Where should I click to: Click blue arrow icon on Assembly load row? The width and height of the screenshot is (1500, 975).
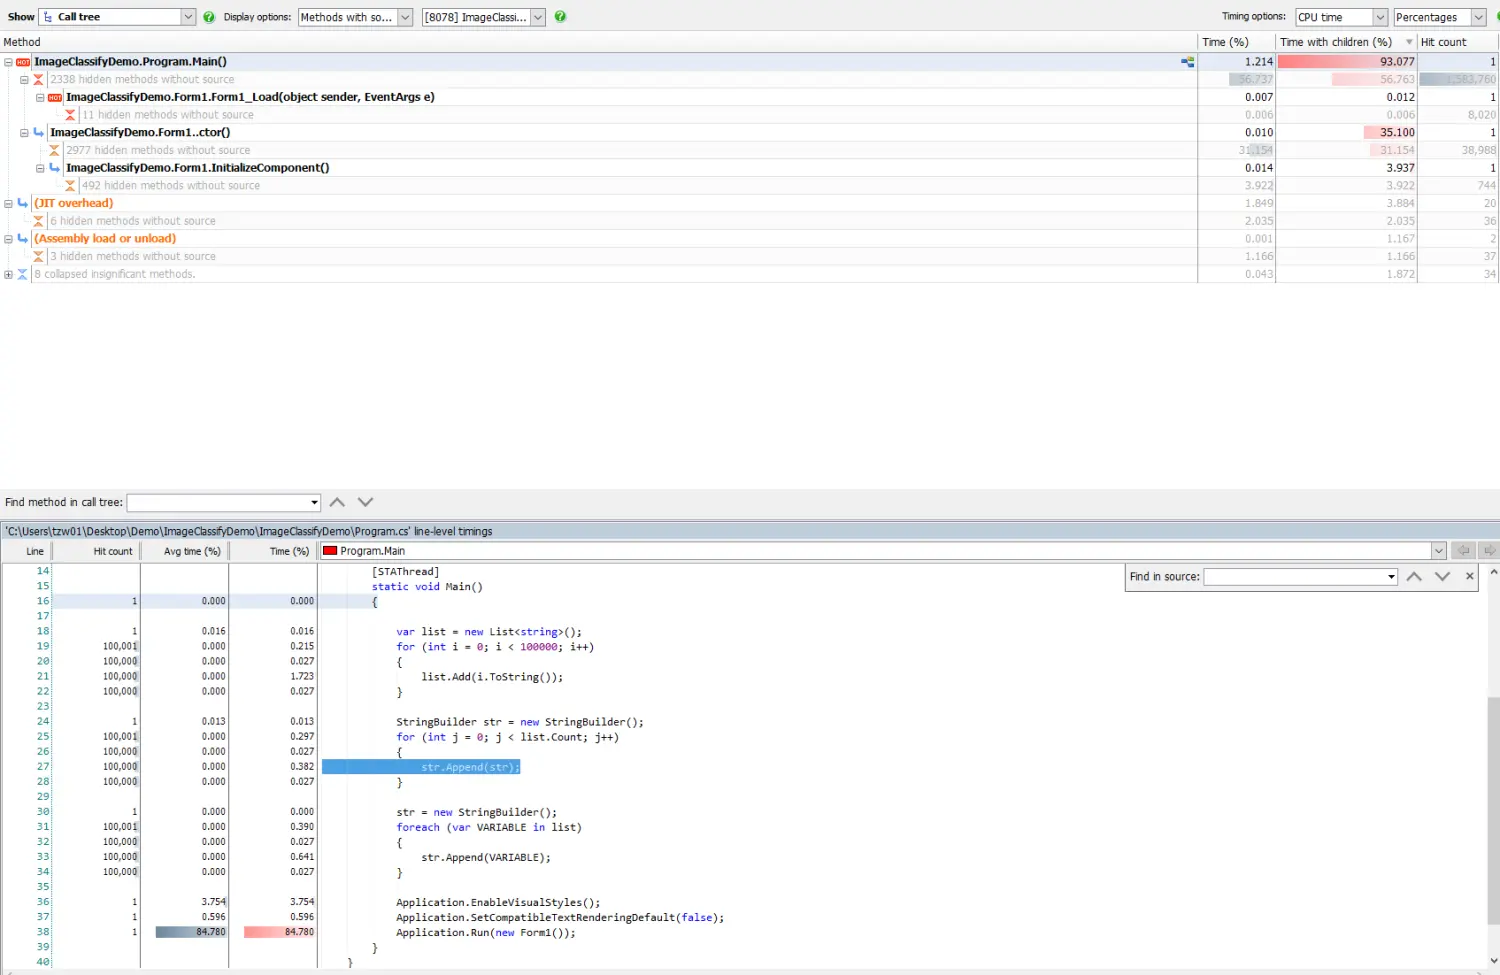(22, 239)
